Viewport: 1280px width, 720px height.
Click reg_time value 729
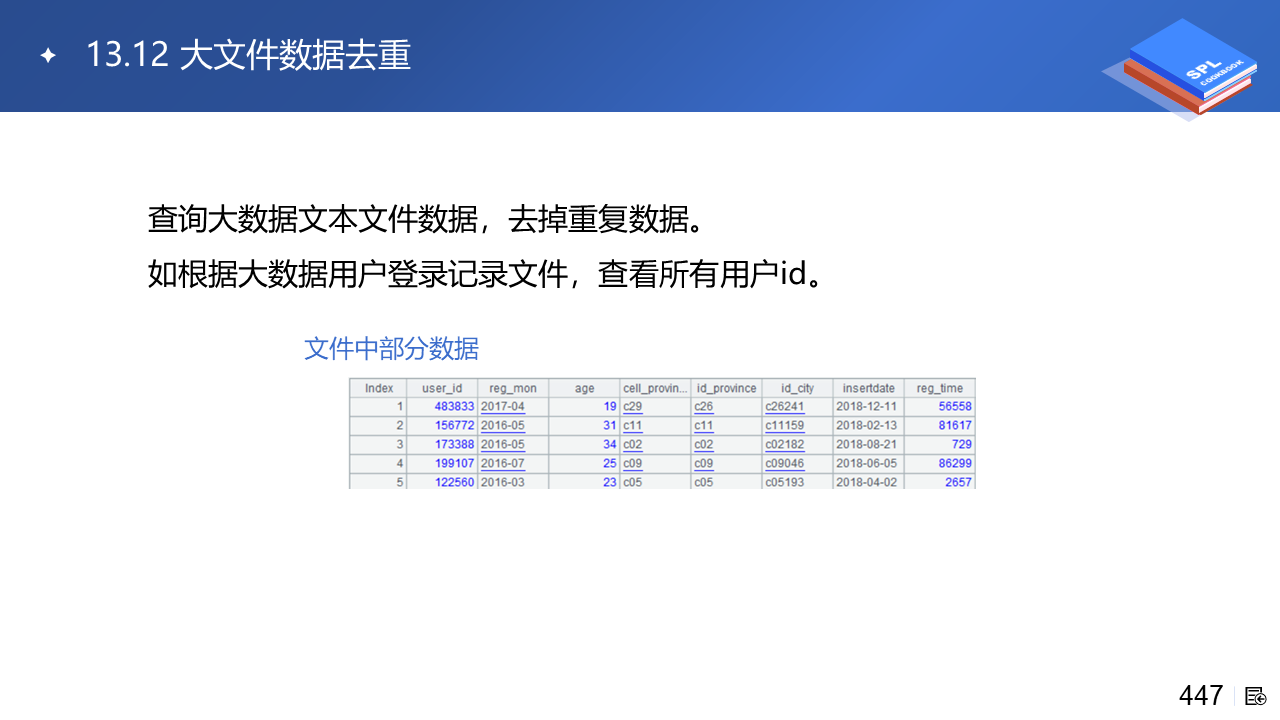[x=962, y=445]
